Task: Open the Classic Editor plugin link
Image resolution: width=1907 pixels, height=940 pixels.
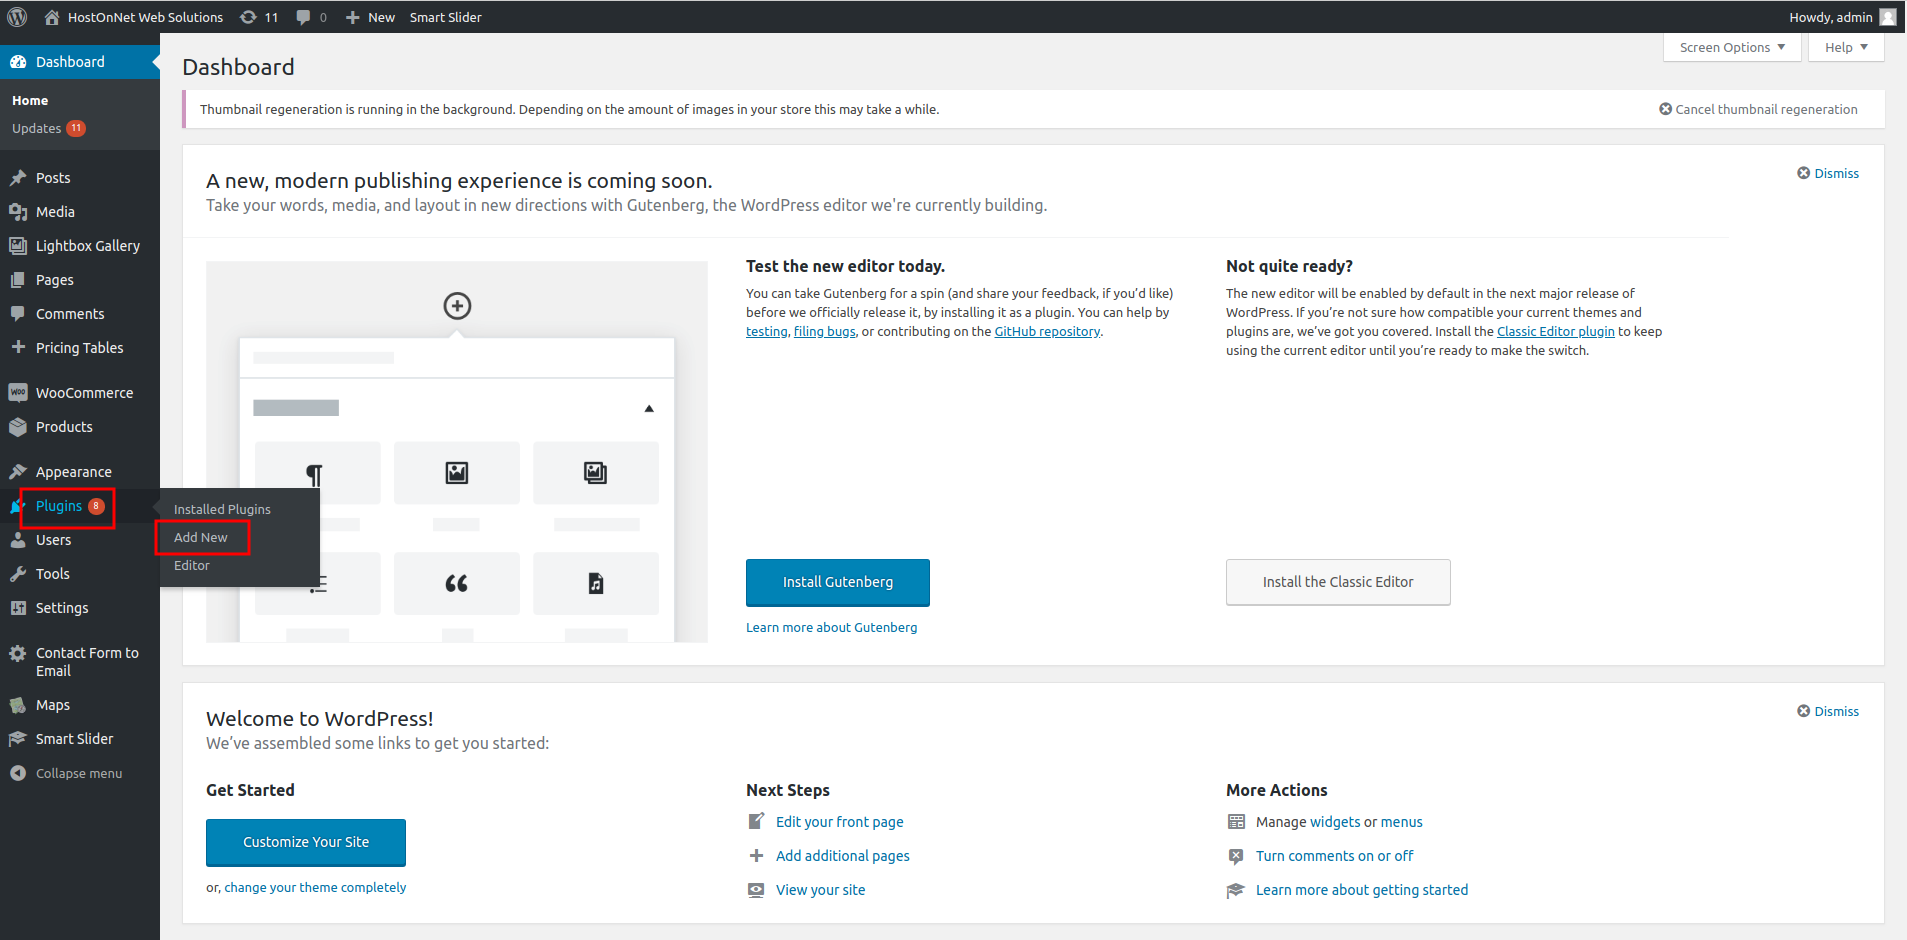Action: coord(1555,332)
